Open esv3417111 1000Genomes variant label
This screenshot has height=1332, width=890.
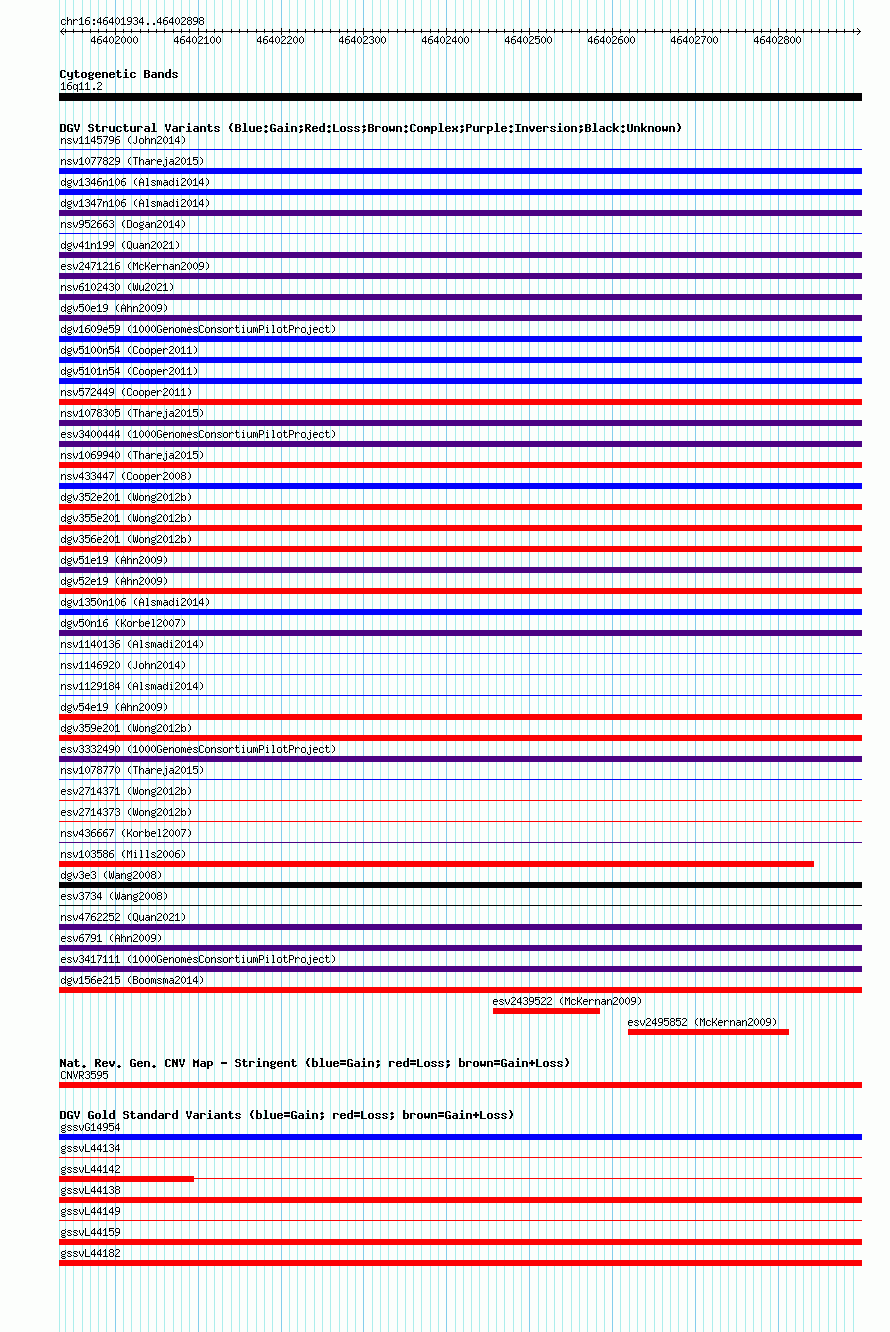(x=198, y=959)
